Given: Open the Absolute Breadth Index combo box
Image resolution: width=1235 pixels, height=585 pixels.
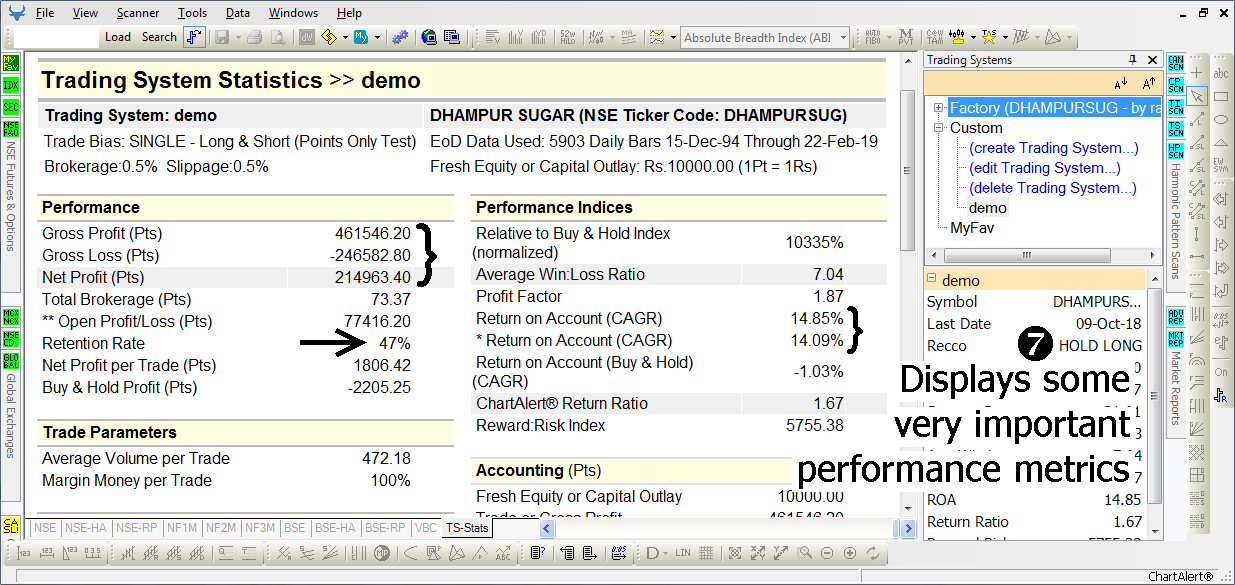Looking at the screenshot, I should tap(765, 37).
